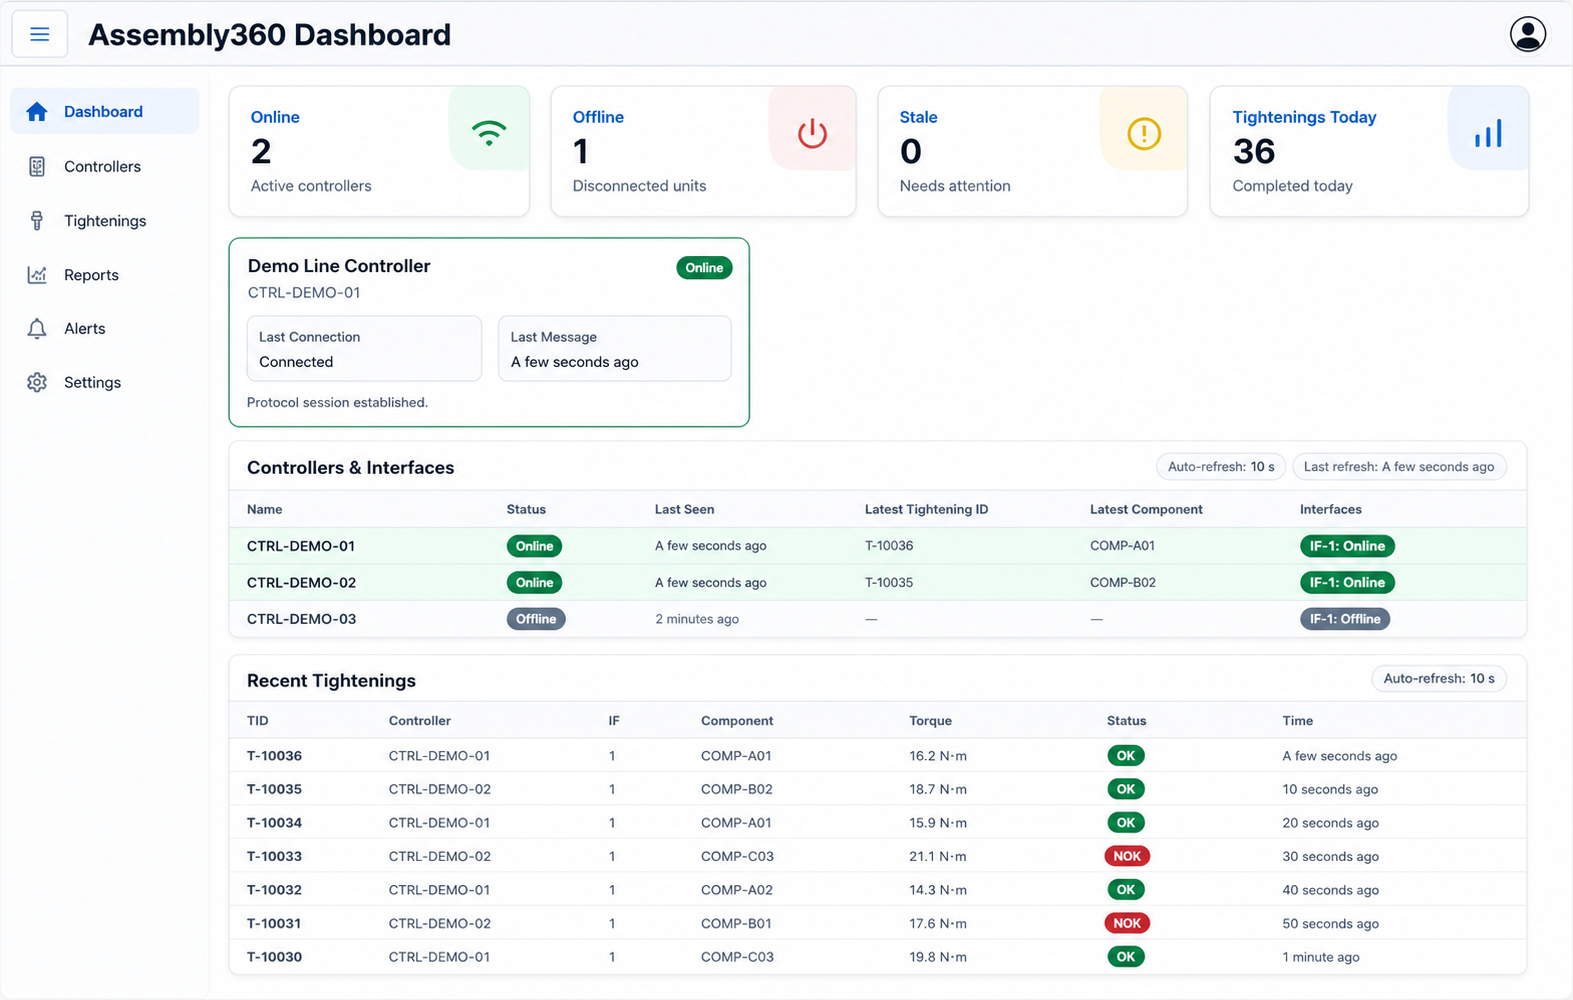Click the Online wifi icon

click(489, 133)
